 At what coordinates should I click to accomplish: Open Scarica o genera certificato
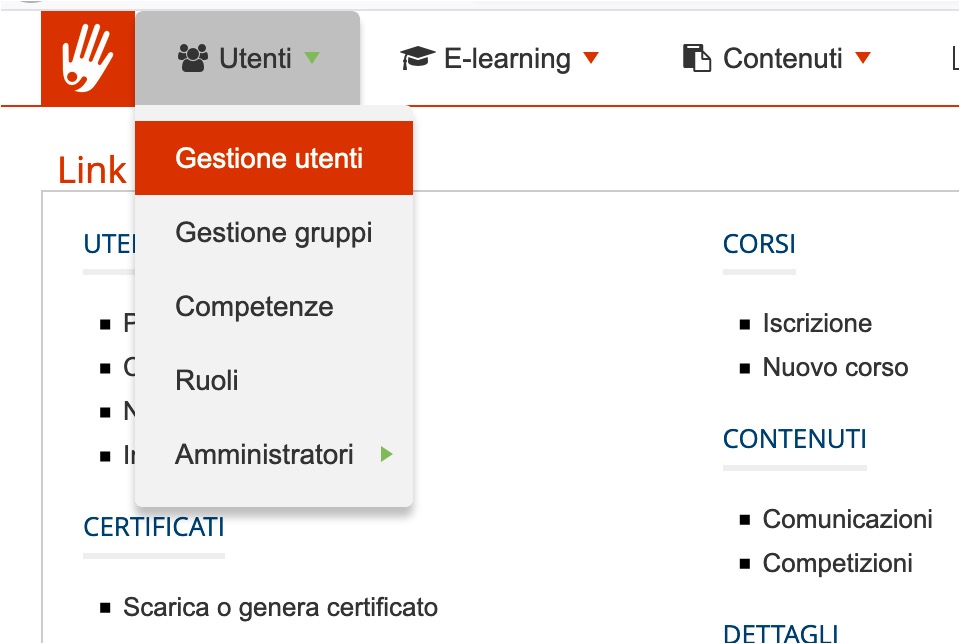pyautogui.click(x=279, y=607)
